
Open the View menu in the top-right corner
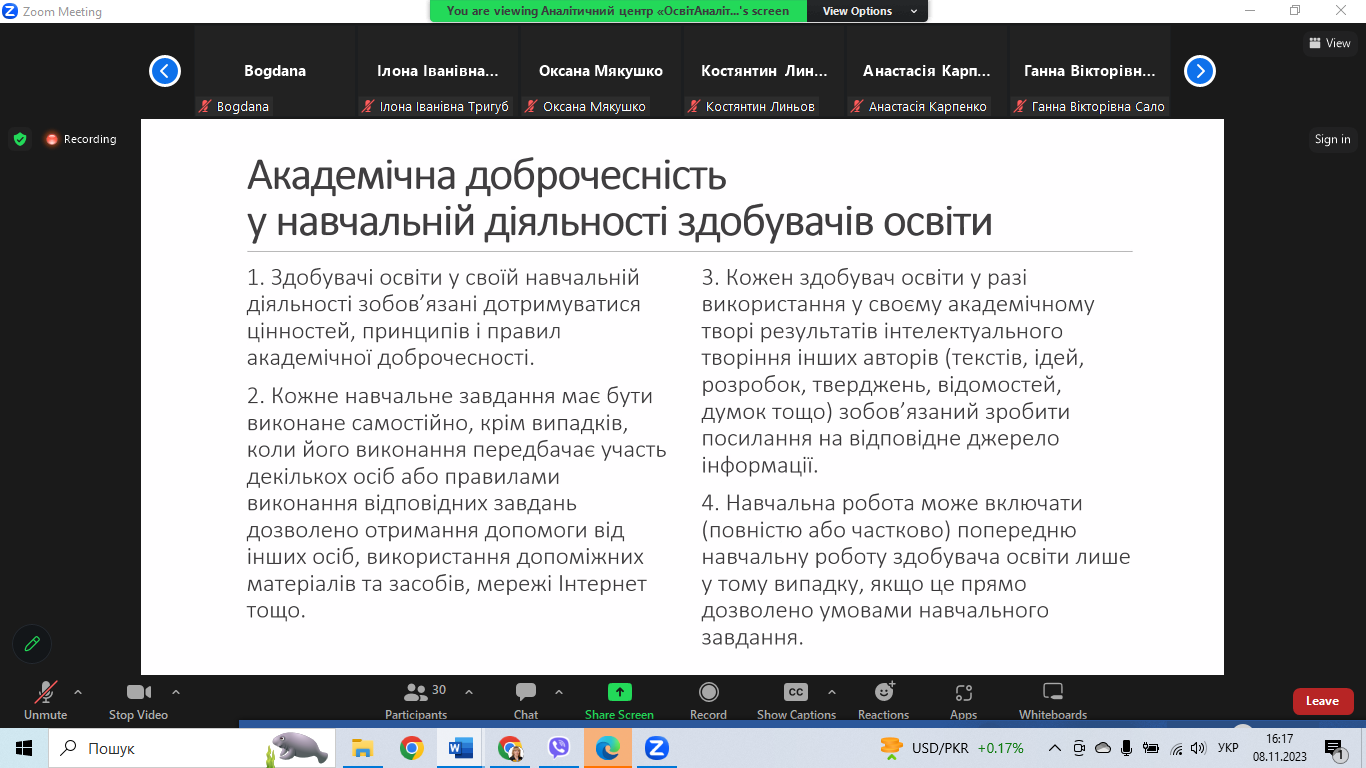click(1331, 43)
